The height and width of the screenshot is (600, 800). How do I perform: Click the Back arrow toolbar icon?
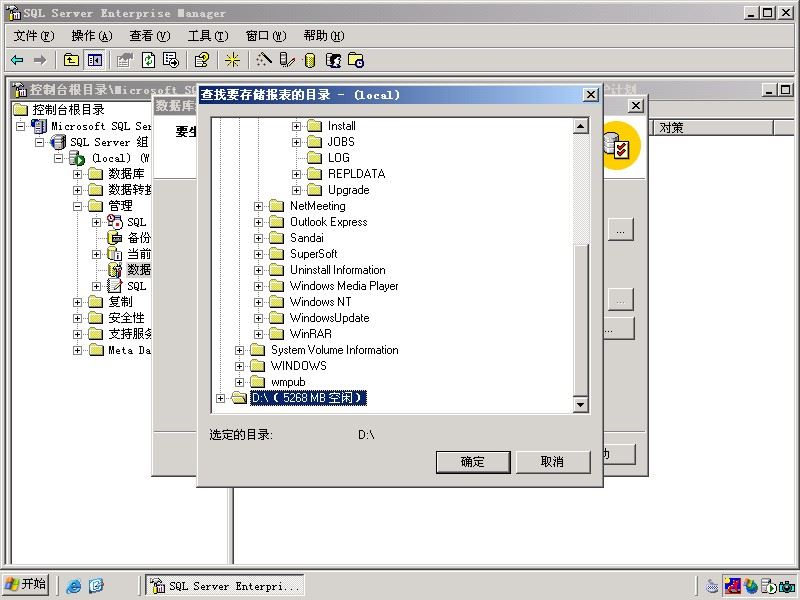pos(17,60)
